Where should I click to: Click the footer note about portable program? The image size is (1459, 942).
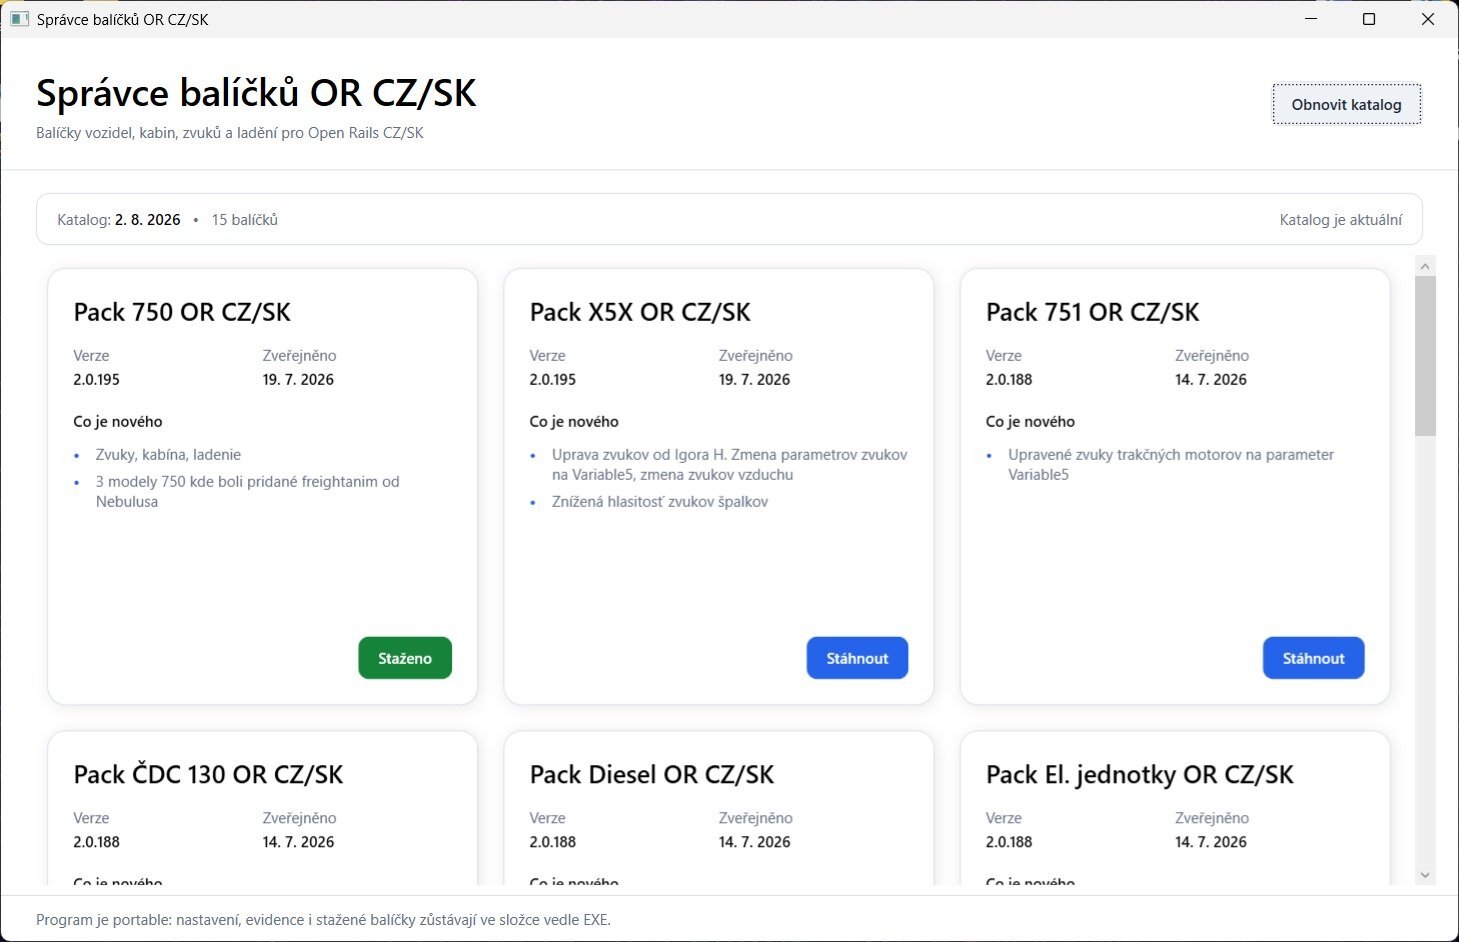(323, 920)
